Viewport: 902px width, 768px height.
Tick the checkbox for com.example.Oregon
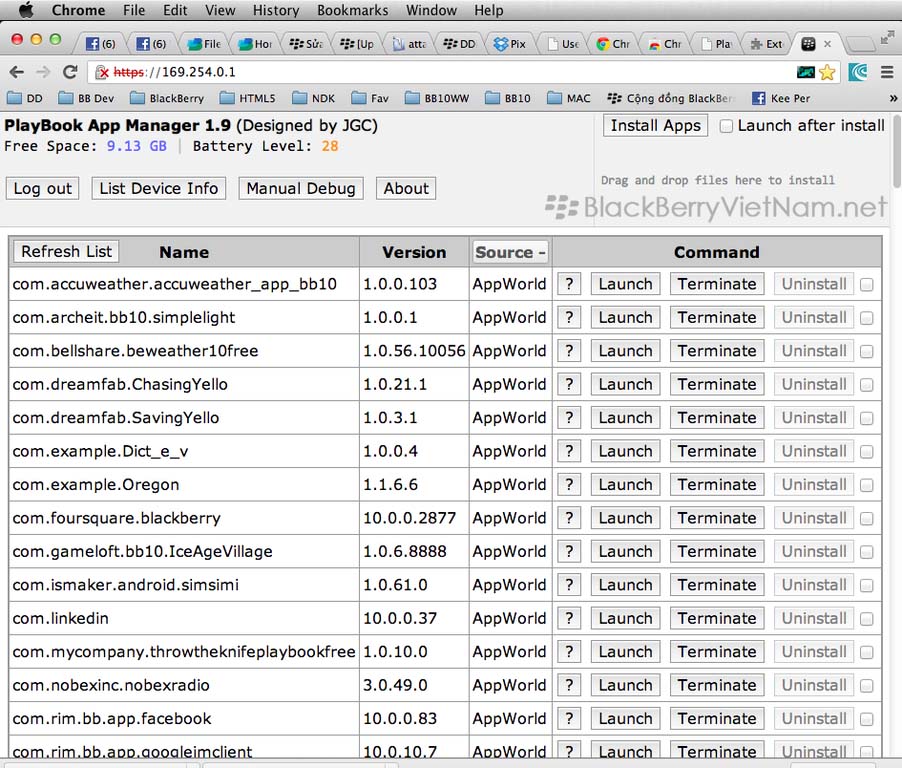866,485
